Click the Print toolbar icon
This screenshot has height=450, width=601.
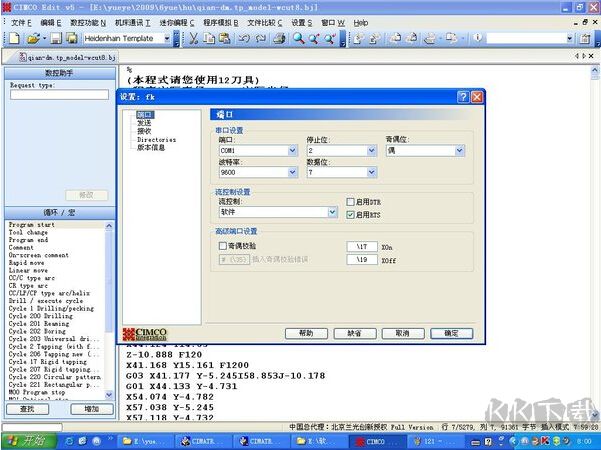(x=279, y=38)
